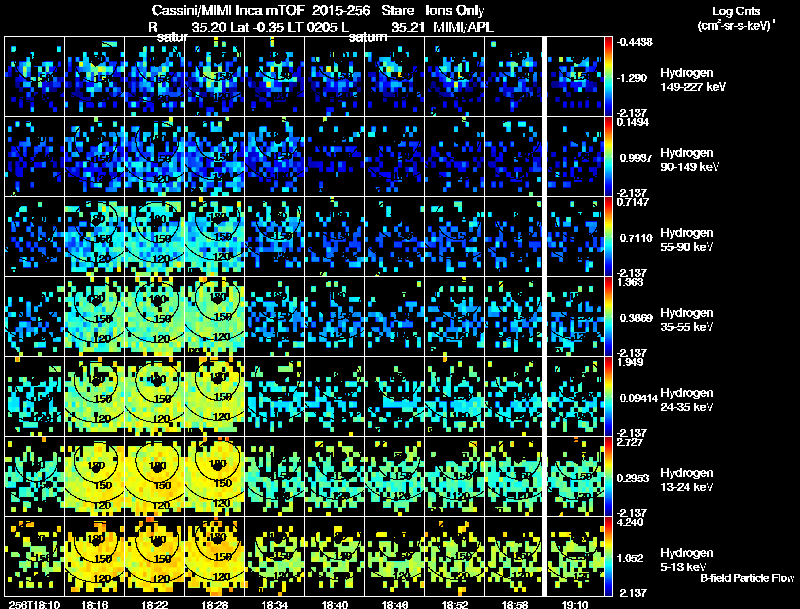Click the color bar beside Hydrogen 5-13 keV
Screen dimensions: 800x609
[608, 556]
